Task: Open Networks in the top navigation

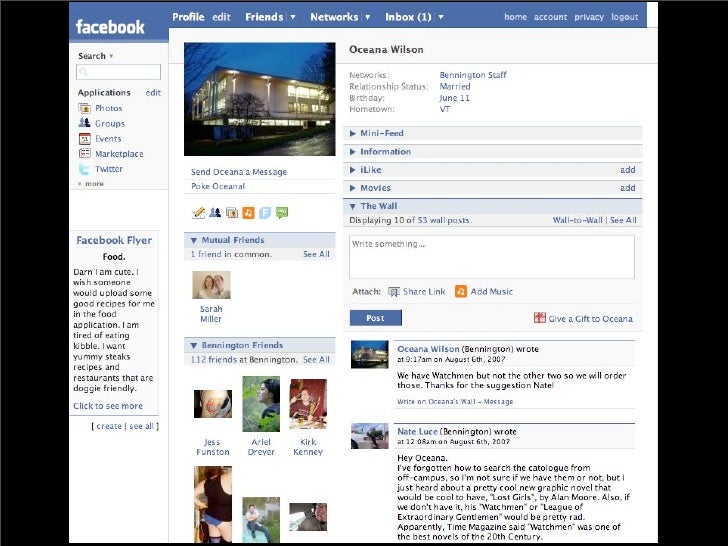Action: (334, 17)
